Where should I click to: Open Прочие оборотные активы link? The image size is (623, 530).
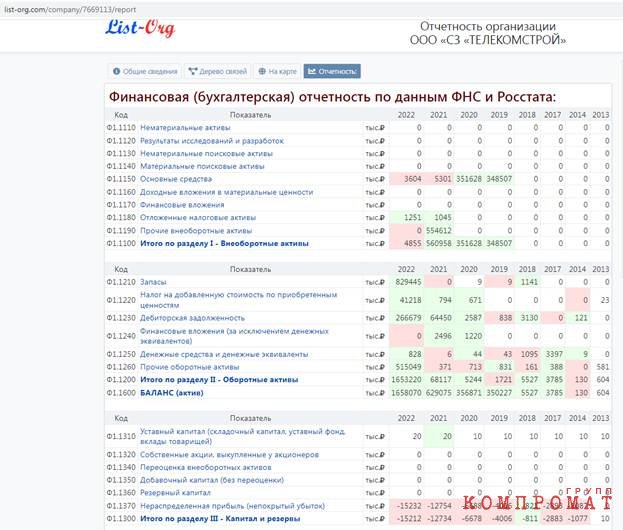point(190,367)
